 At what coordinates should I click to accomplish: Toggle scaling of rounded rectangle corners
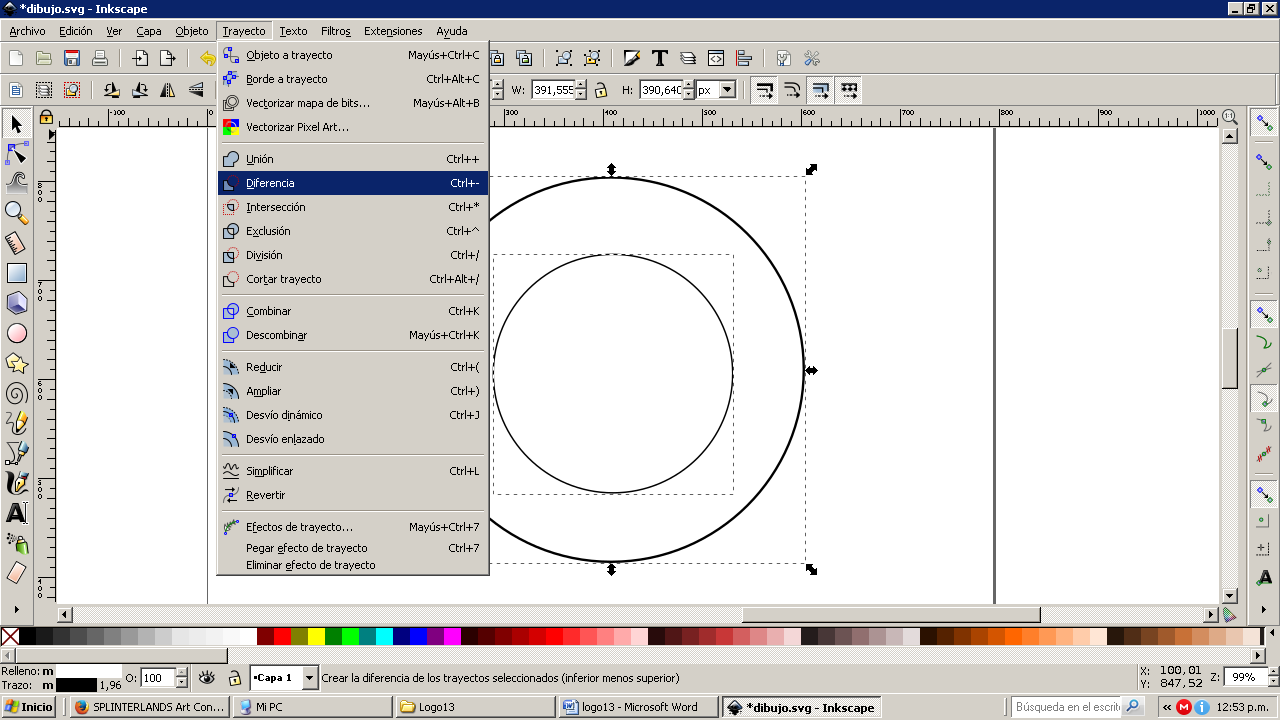coord(792,90)
